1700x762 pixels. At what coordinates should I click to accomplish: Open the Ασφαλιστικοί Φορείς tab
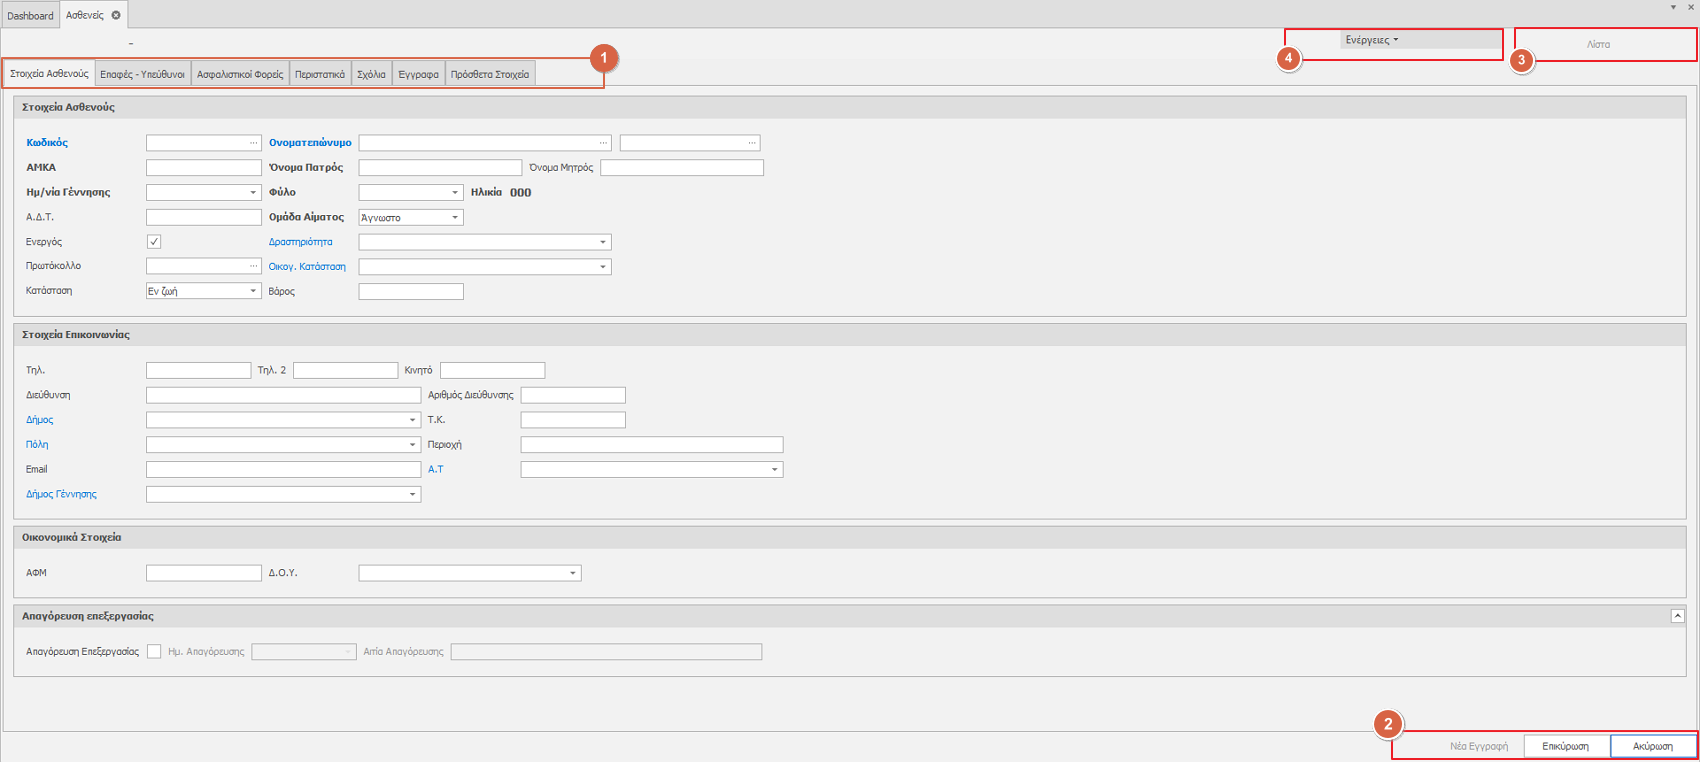[x=240, y=74]
